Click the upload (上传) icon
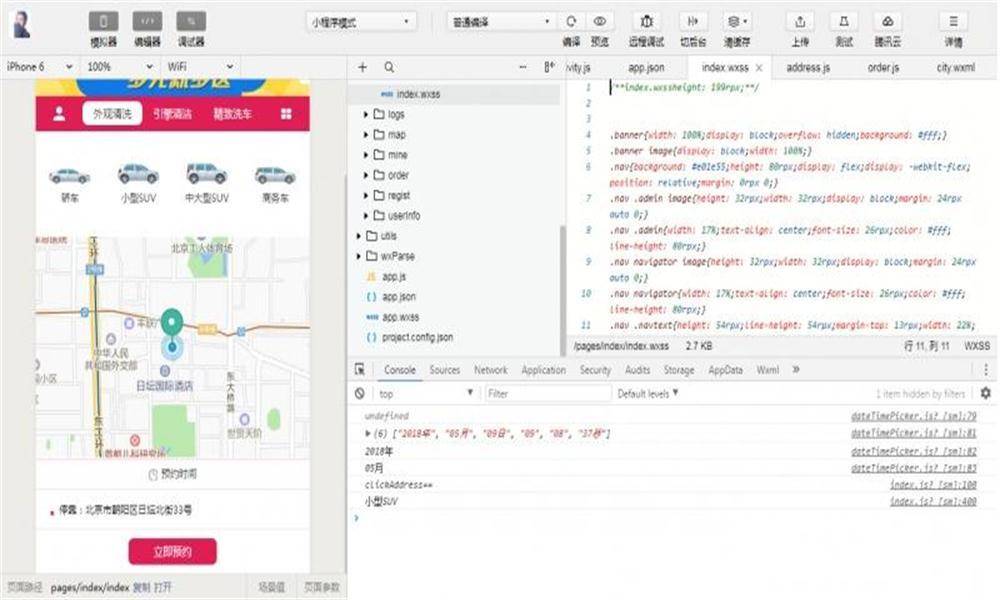Image resolution: width=1000 pixels, height=600 pixels. 800,21
